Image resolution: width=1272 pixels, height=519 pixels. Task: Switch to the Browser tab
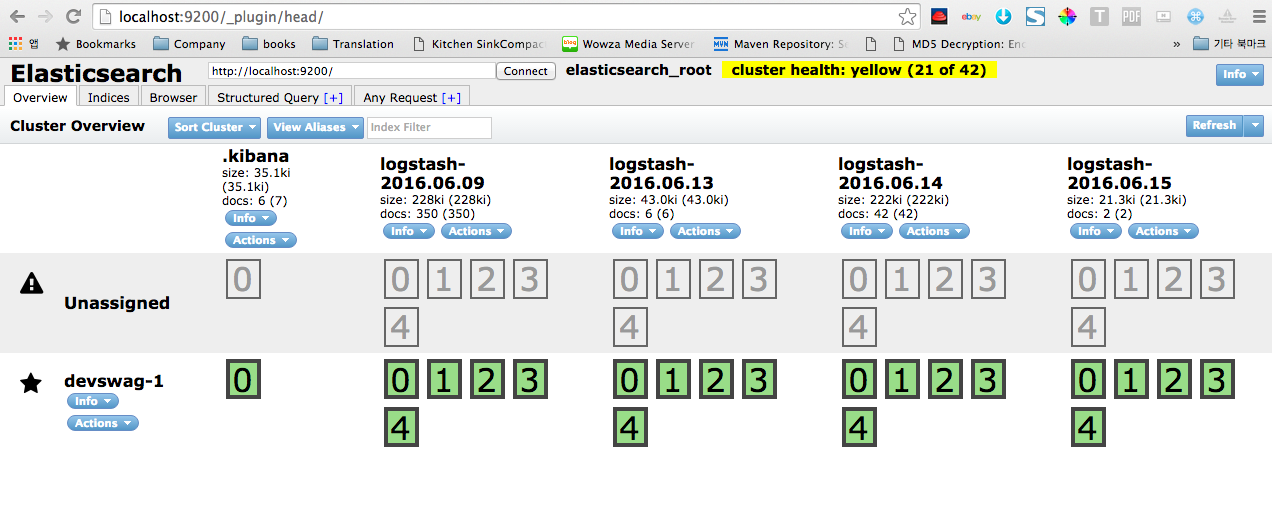pos(173,97)
